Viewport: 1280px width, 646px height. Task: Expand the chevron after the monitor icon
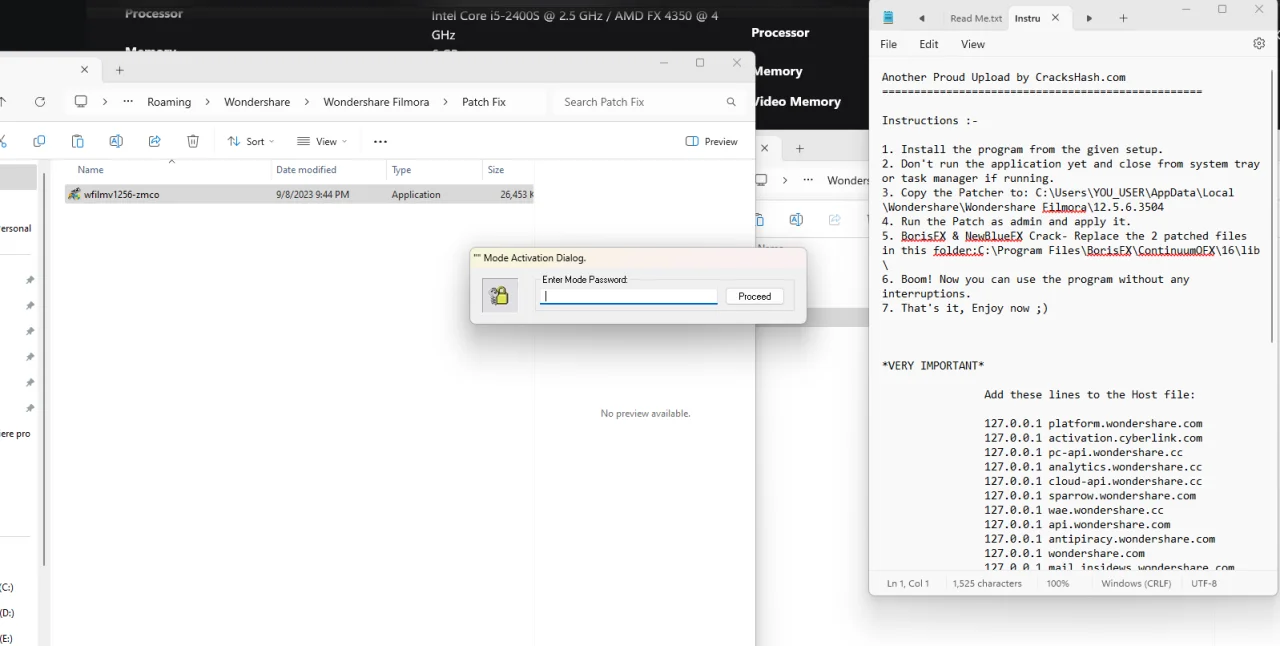point(105,102)
